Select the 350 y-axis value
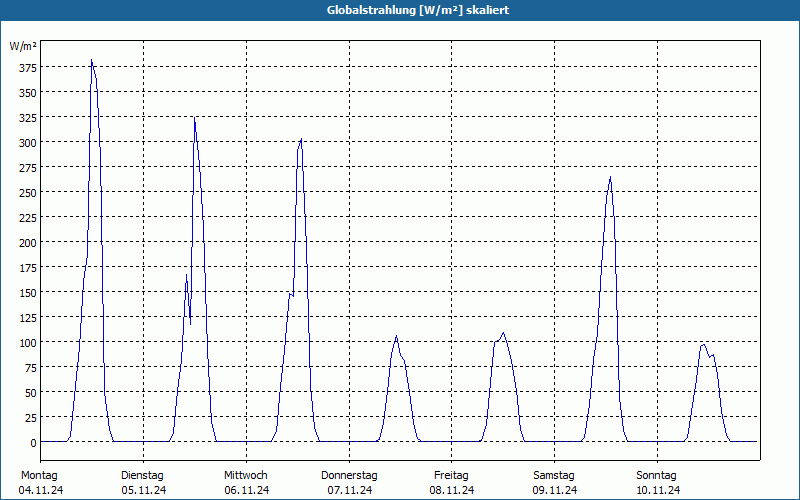800x500 pixels. click(x=28, y=93)
